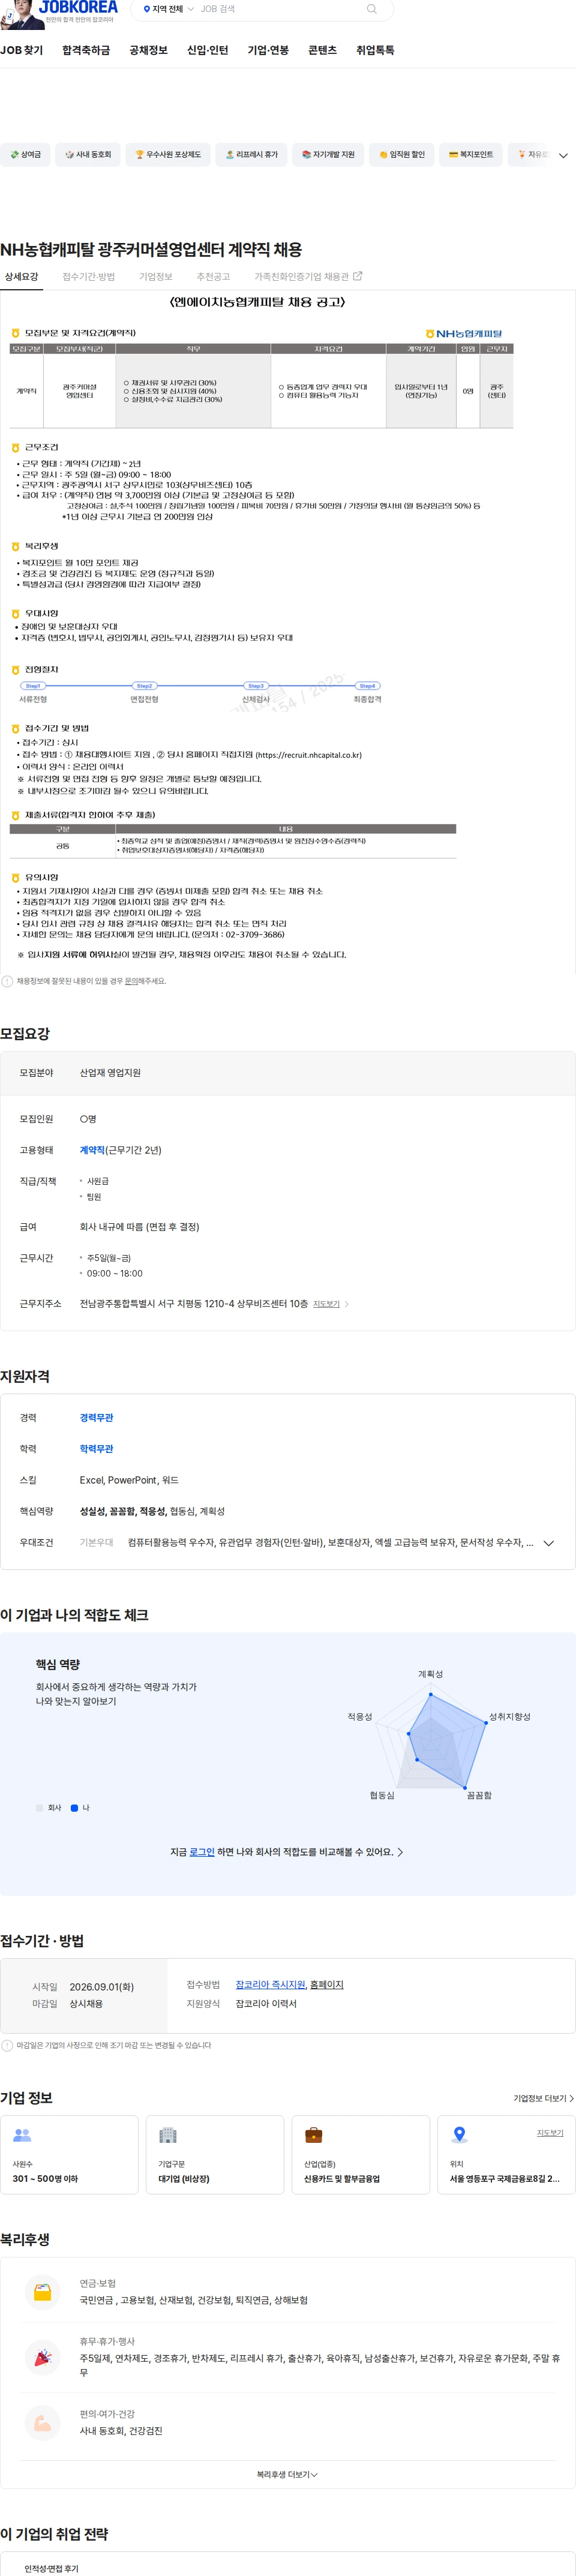The height and width of the screenshot is (2576, 576).
Task: Open the 신입·인턴 menu
Action: [x=207, y=50]
